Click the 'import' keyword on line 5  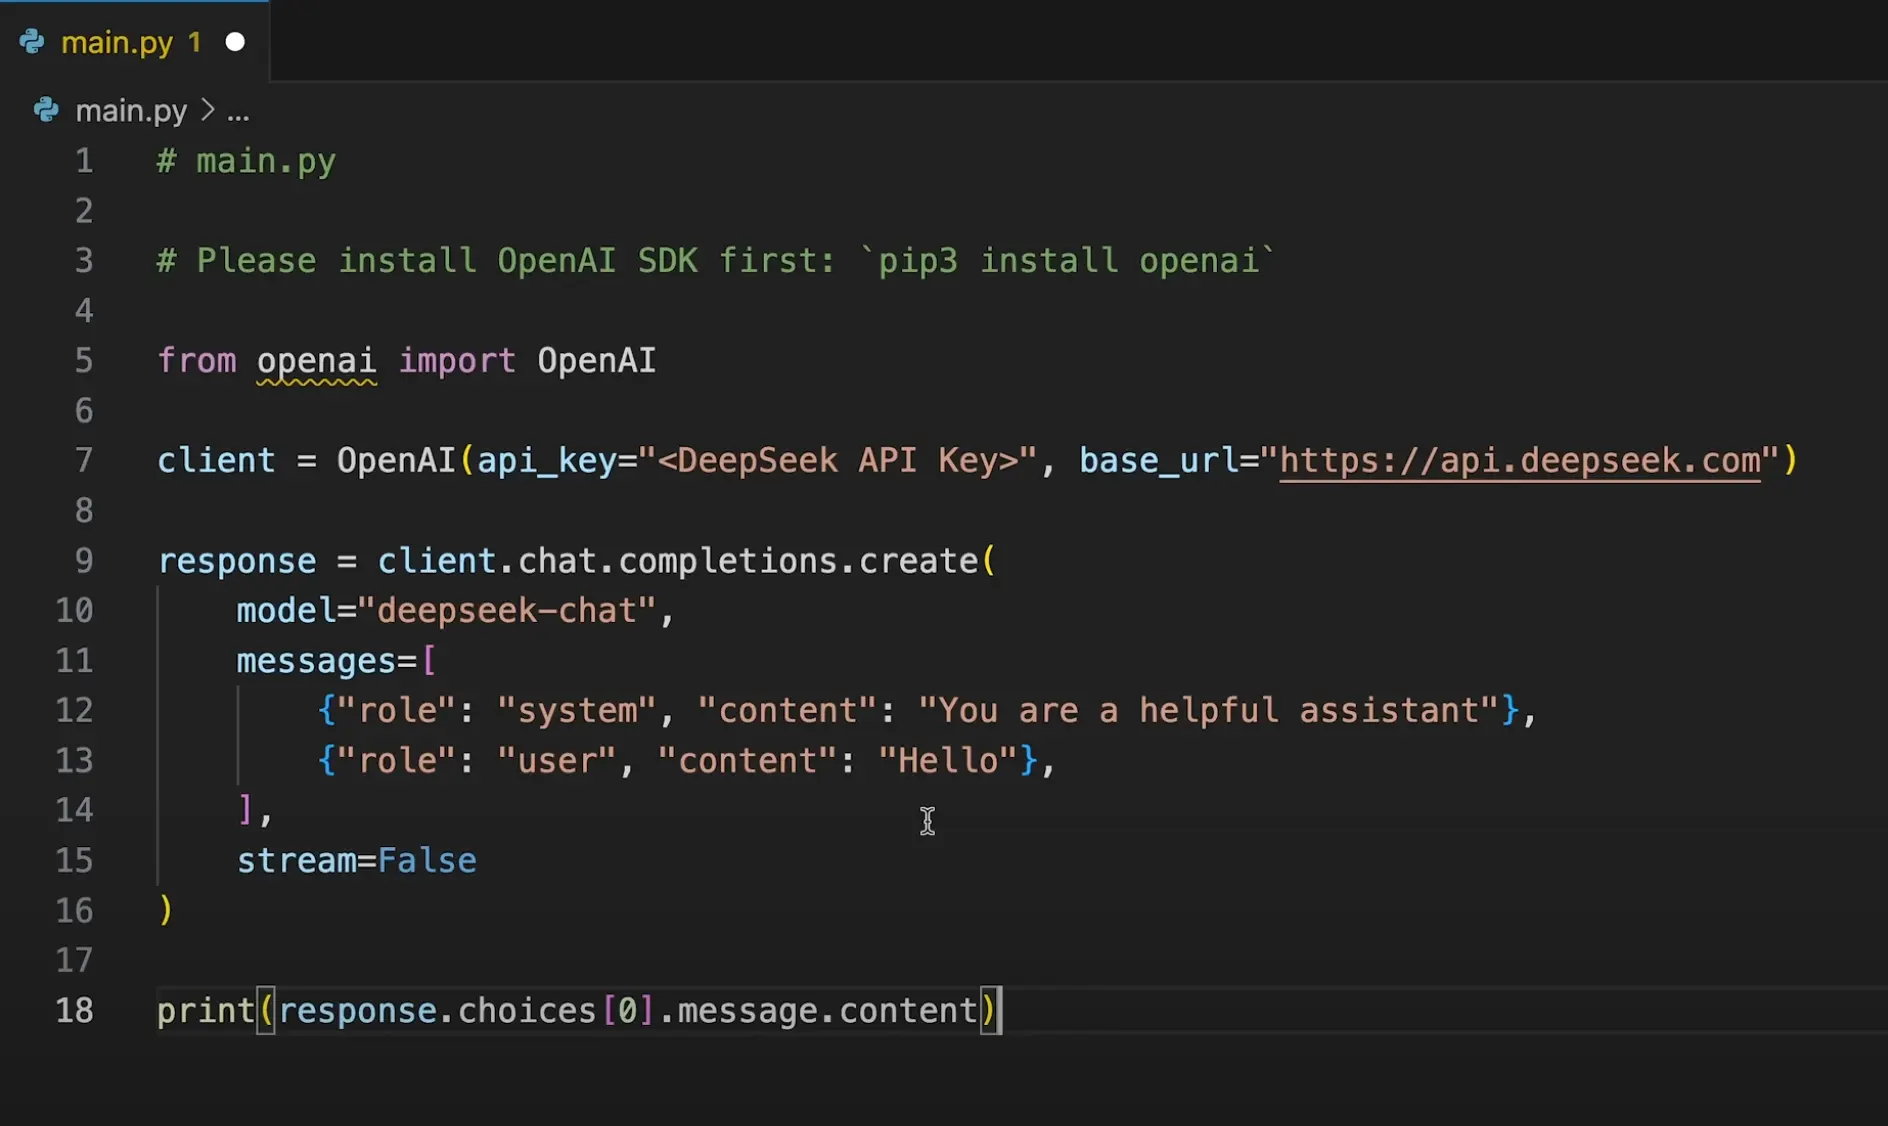pos(457,361)
